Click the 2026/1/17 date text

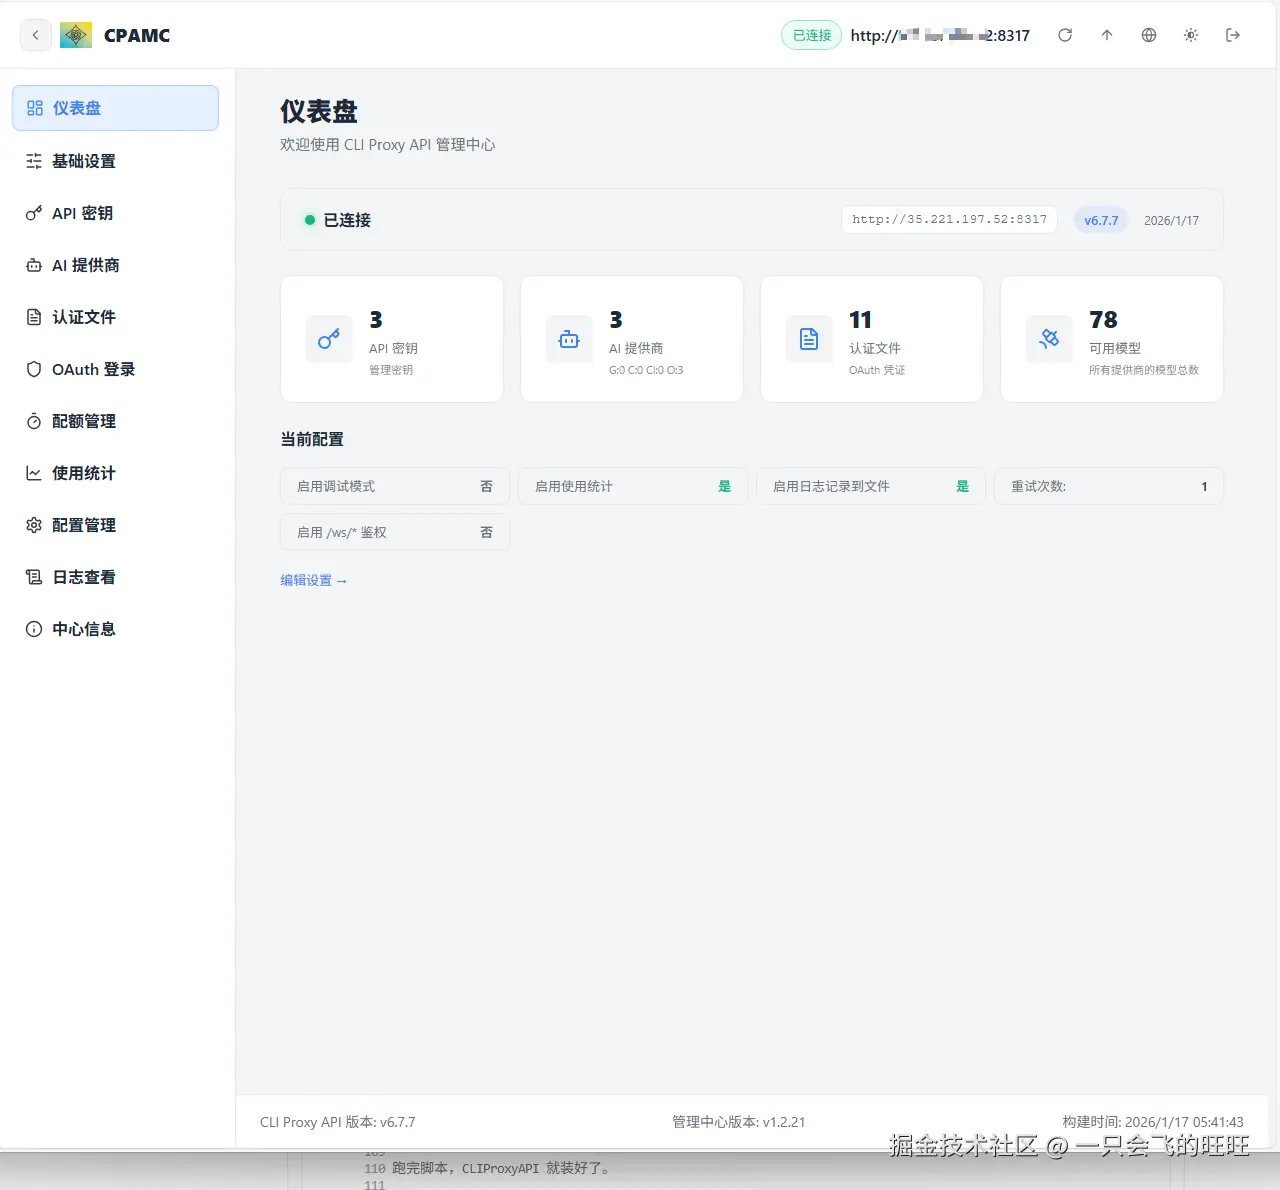coord(1171,220)
